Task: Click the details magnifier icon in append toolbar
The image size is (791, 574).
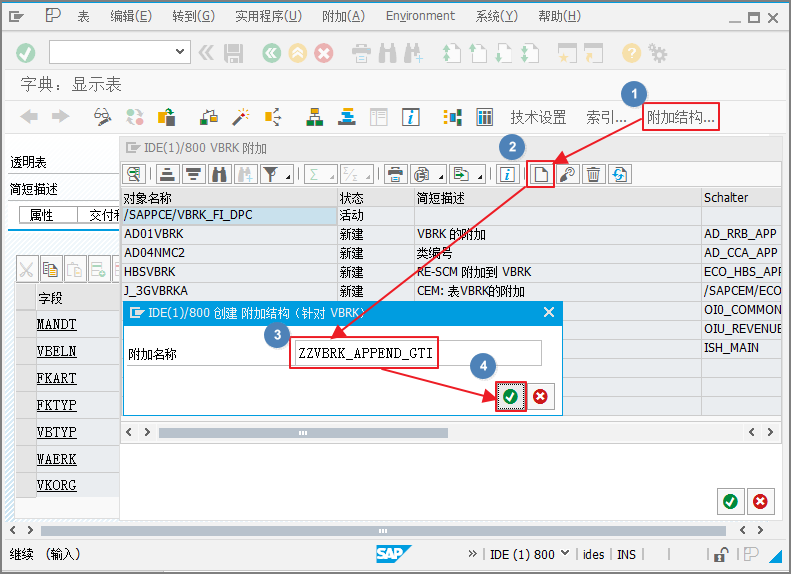Action: (x=134, y=175)
